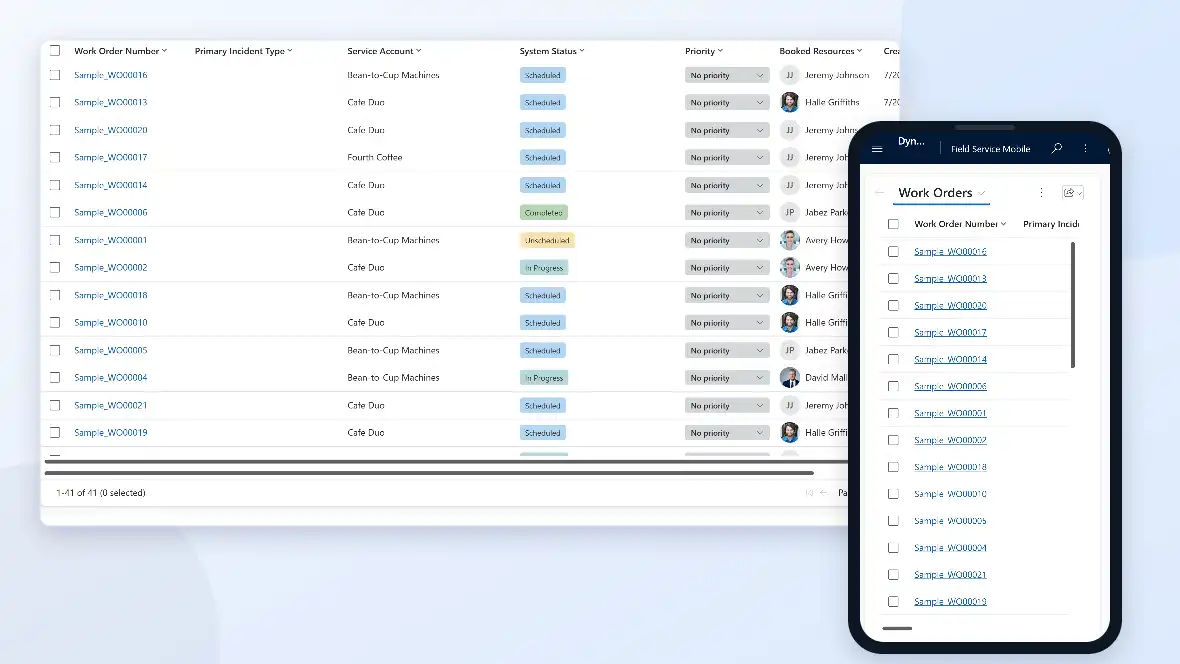
Task: Click Halle avatar in the WO00019 row
Action: click(789, 433)
